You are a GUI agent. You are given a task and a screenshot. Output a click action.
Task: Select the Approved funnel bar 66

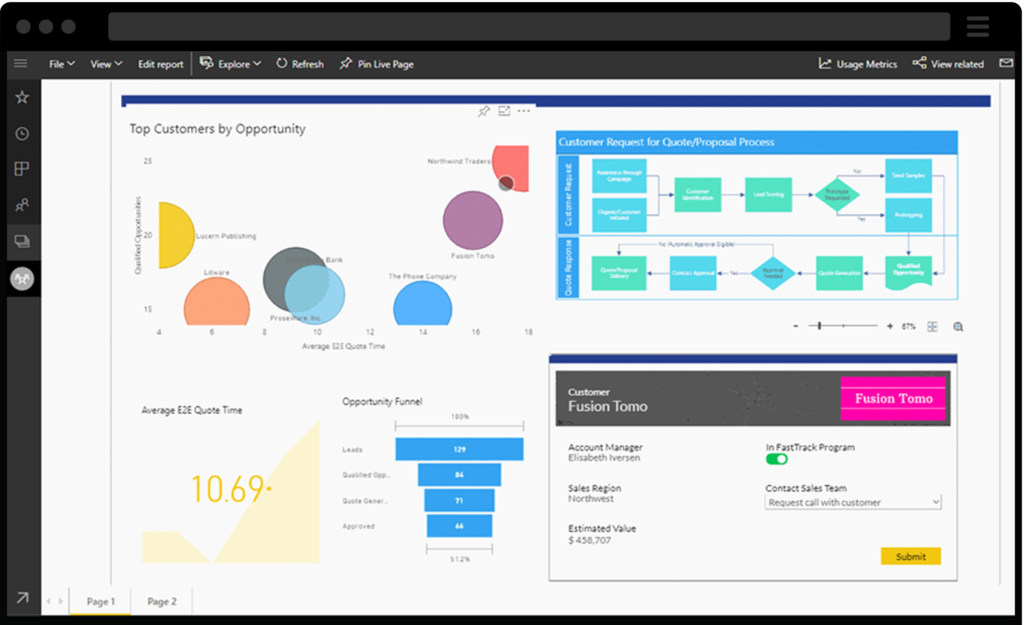click(459, 526)
